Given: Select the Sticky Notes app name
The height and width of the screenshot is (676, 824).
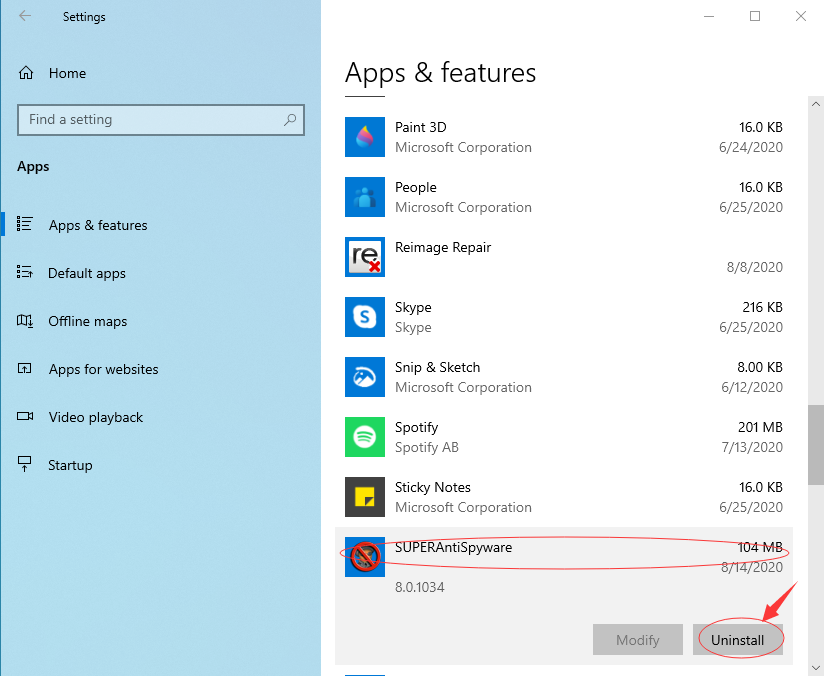Looking at the screenshot, I should point(432,487).
